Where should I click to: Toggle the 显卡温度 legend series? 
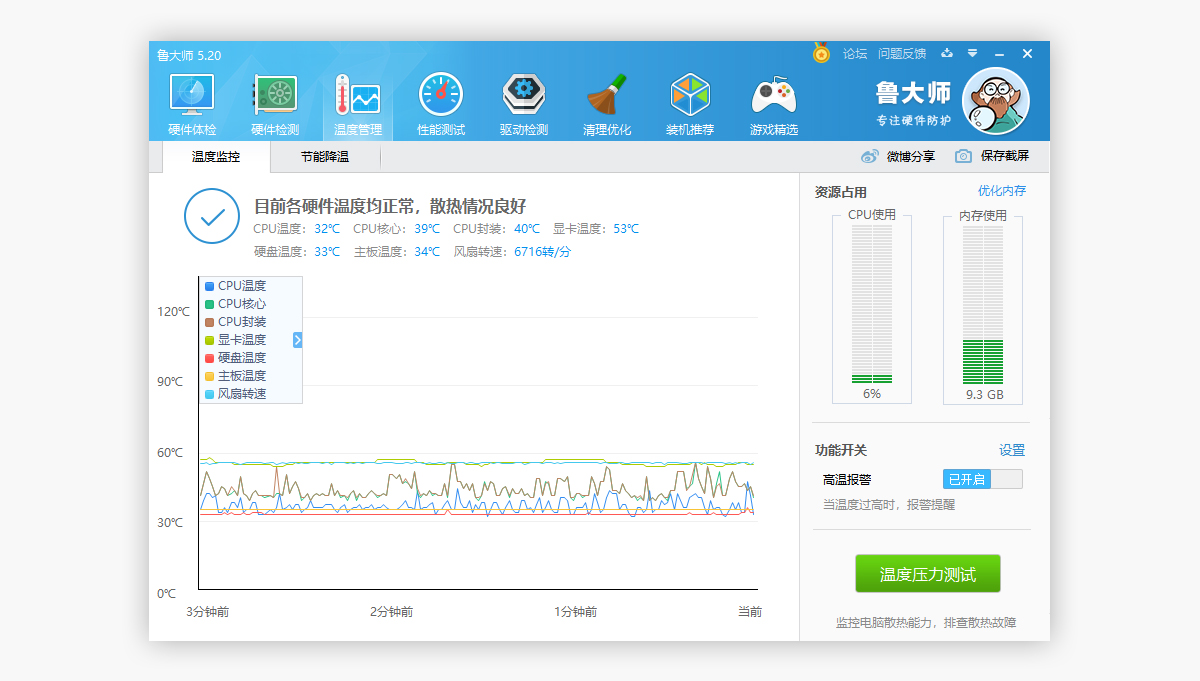tap(236, 340)
